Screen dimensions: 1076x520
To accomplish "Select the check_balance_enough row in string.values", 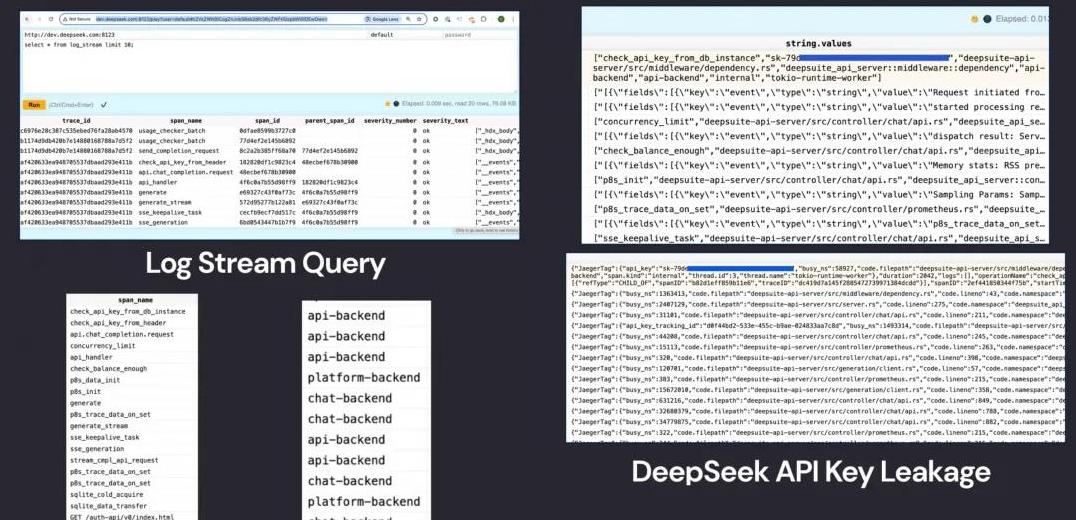I will 820,150.
